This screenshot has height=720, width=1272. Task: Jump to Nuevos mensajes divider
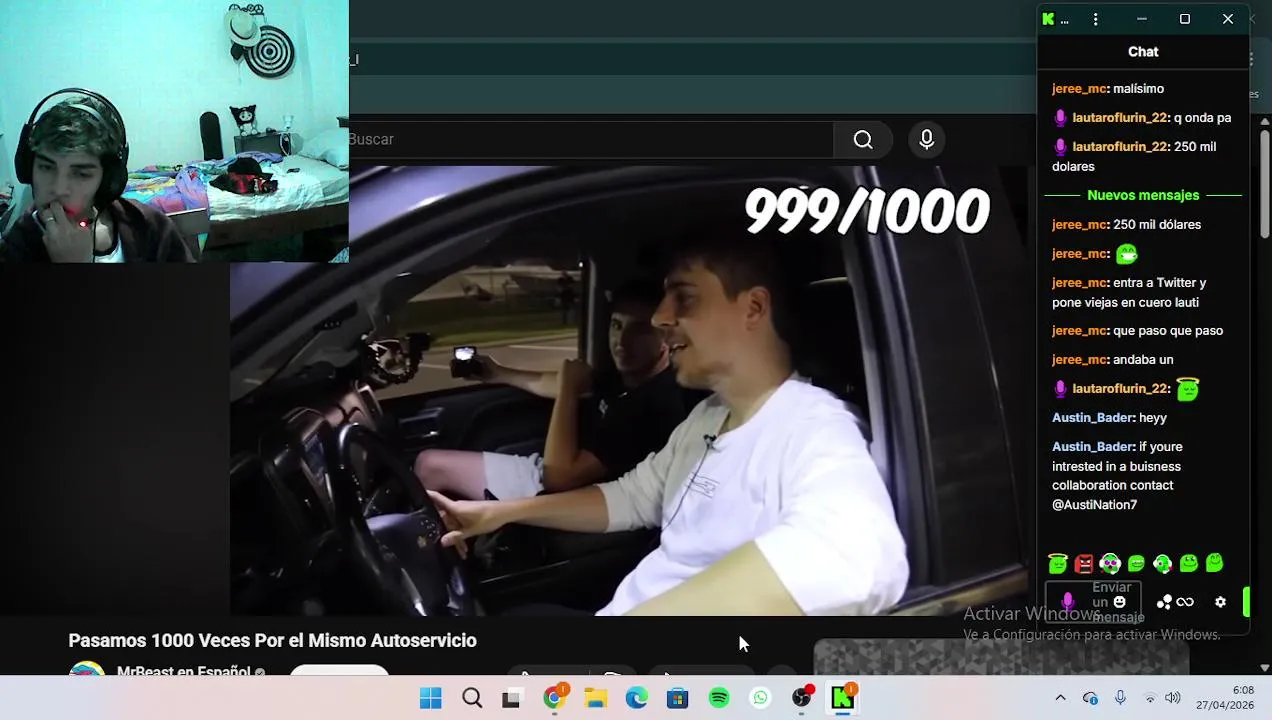click(x=1143, y=196)
